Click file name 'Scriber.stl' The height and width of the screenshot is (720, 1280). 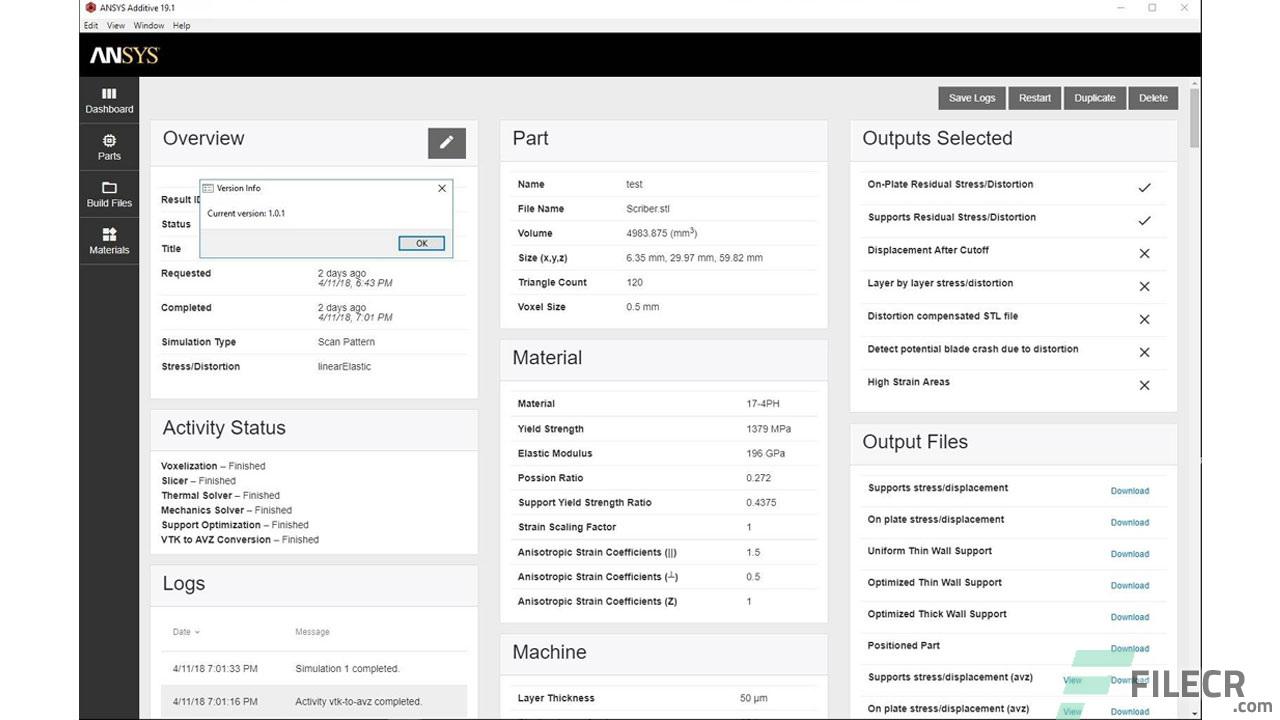pyautogui.click(x=648, y=209)
